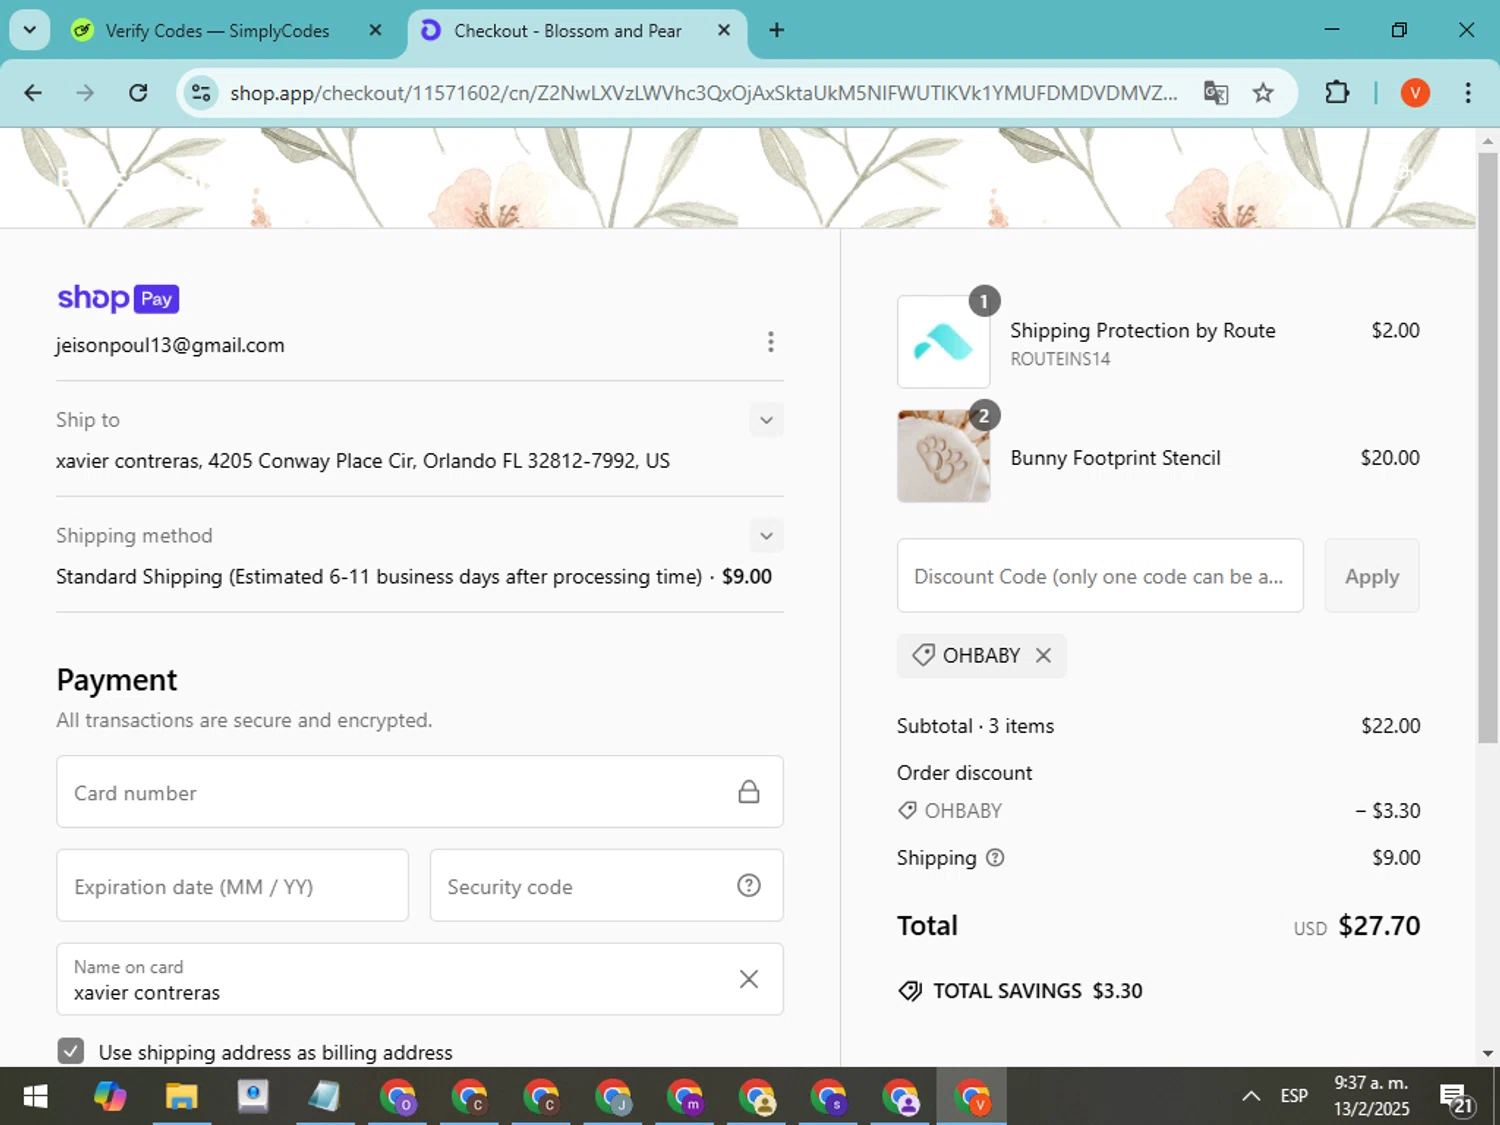Click the Shipping info help icon
The height and width of the screenshot is (1125, 1500).
click(995, 857)
